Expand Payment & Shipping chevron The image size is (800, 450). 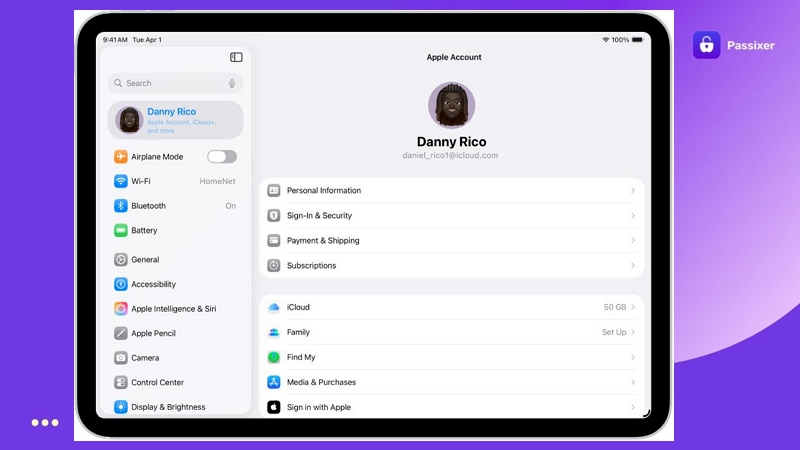coord(633,240)
